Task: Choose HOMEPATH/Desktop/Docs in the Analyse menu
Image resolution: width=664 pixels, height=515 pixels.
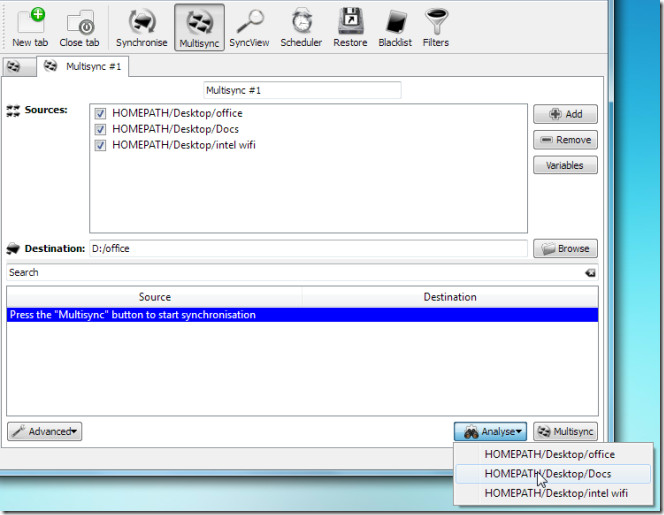Action: pyautogui.click(x=553, y=474)
